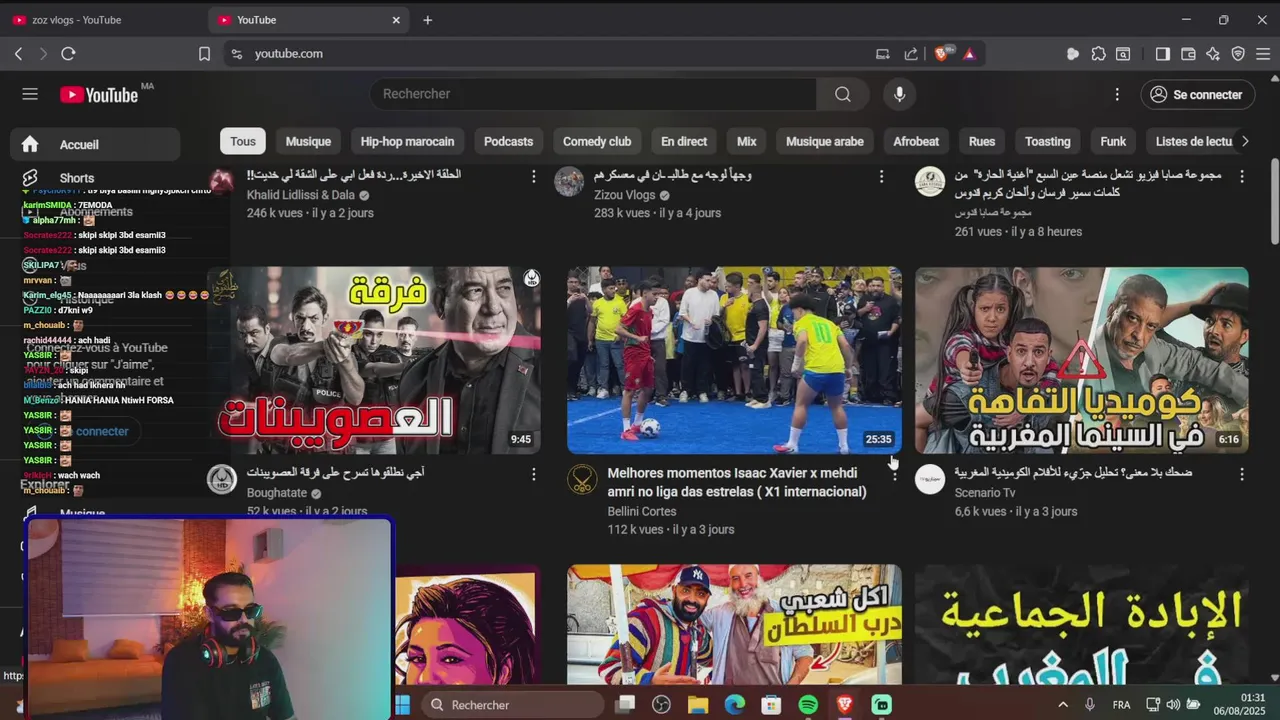Open YouTube settings three-dot menu
The height and width of the screenshot is (720, 1280).
click(x=1117, y=94)
